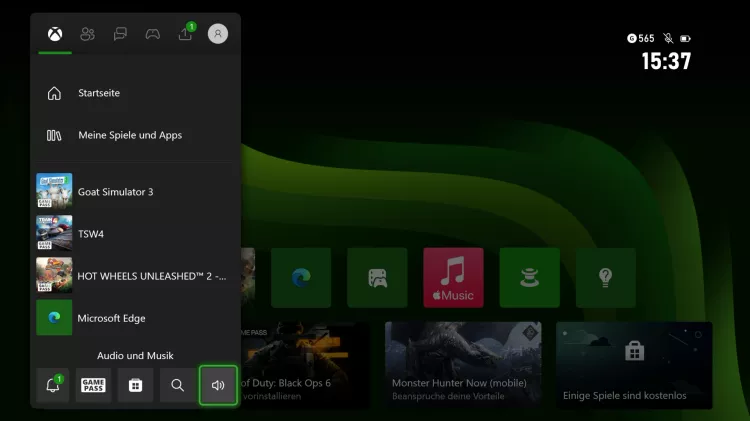Open the profile avatar tab
The width and height of the screenshot is (750, 421).
click(218, 34)
